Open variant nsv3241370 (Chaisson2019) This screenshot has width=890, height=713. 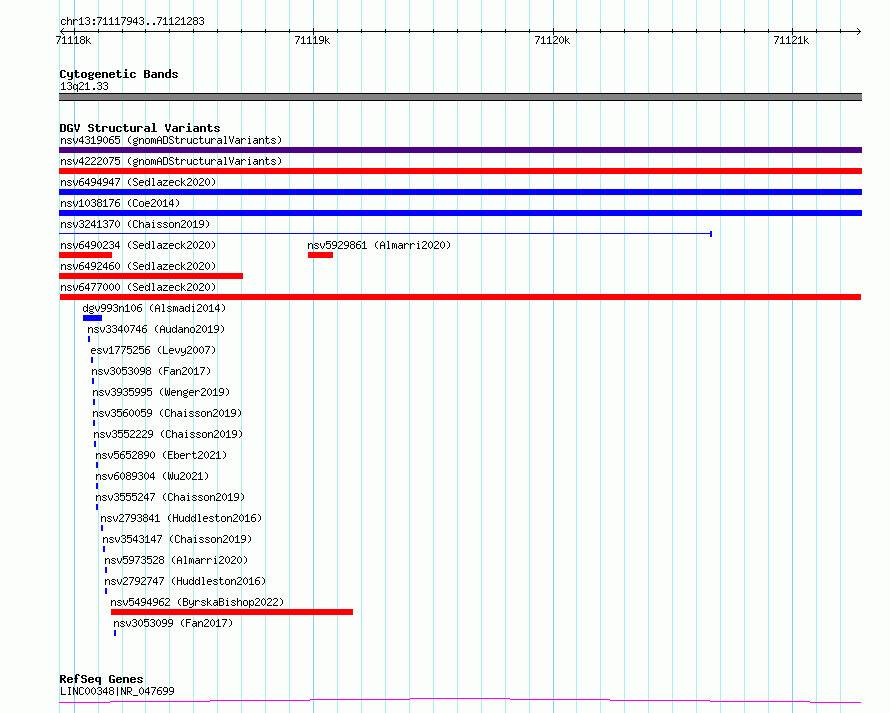point(135,224)
